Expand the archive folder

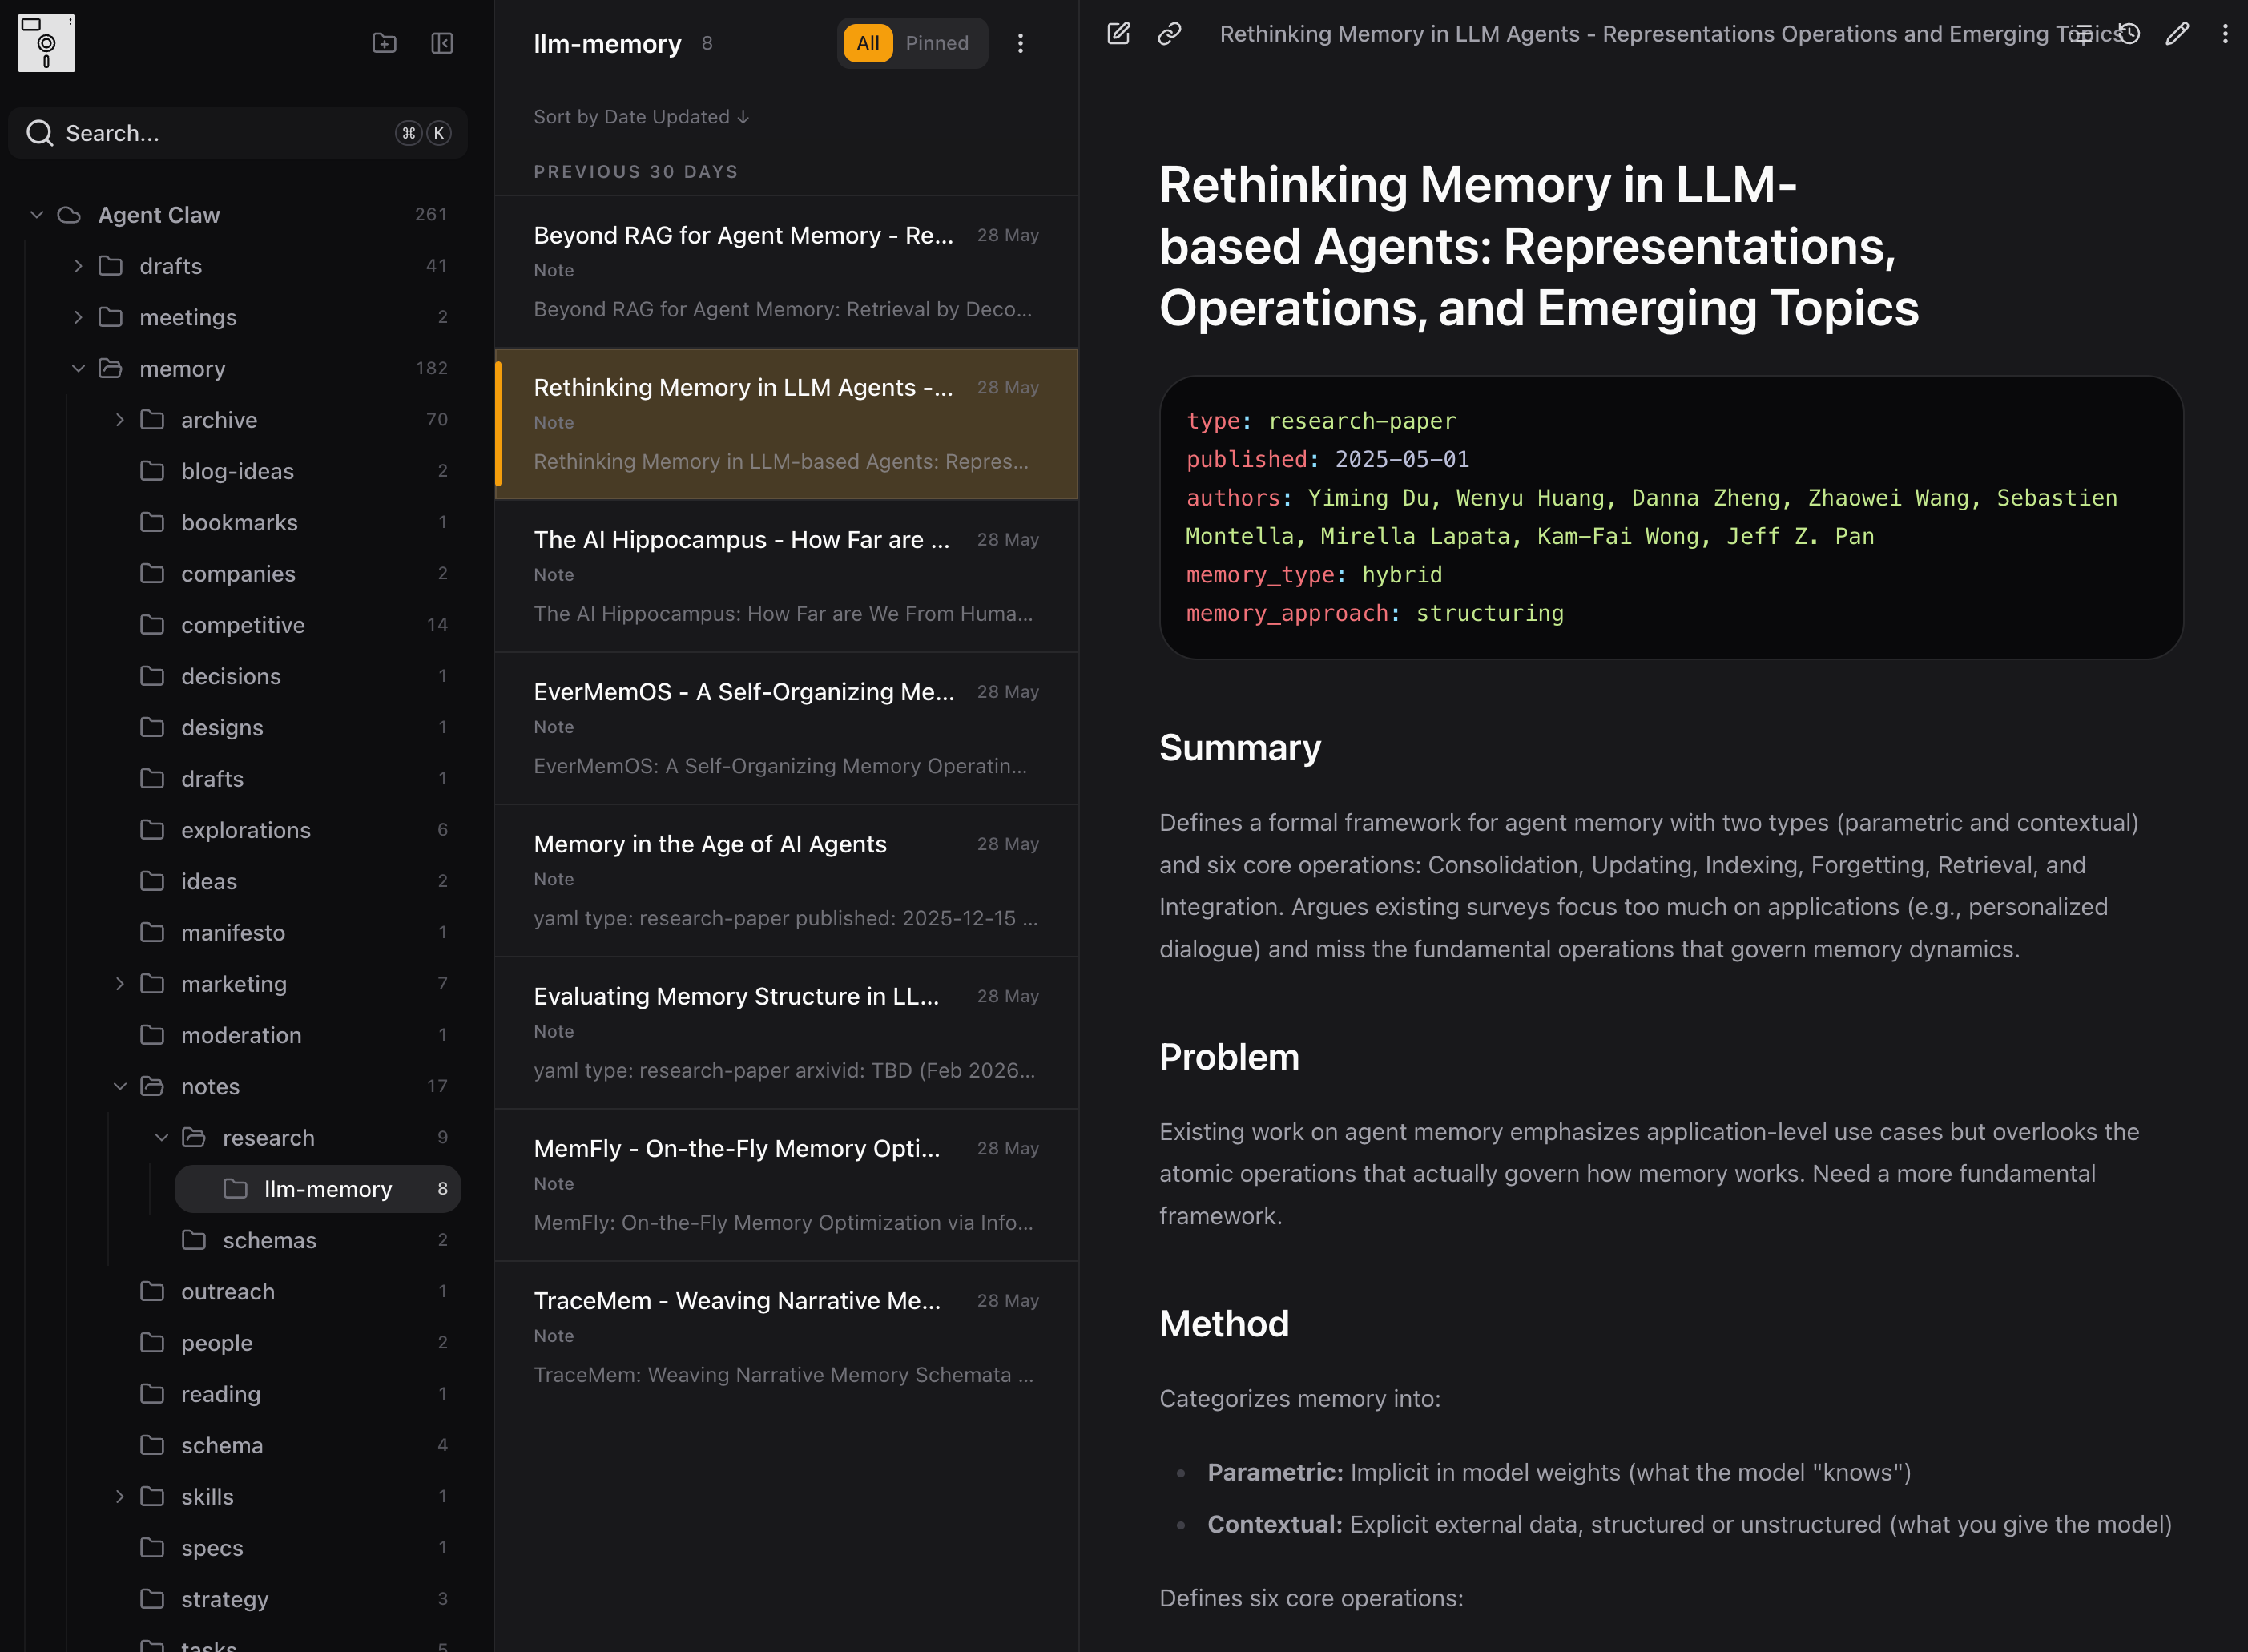tap(120, 420)
